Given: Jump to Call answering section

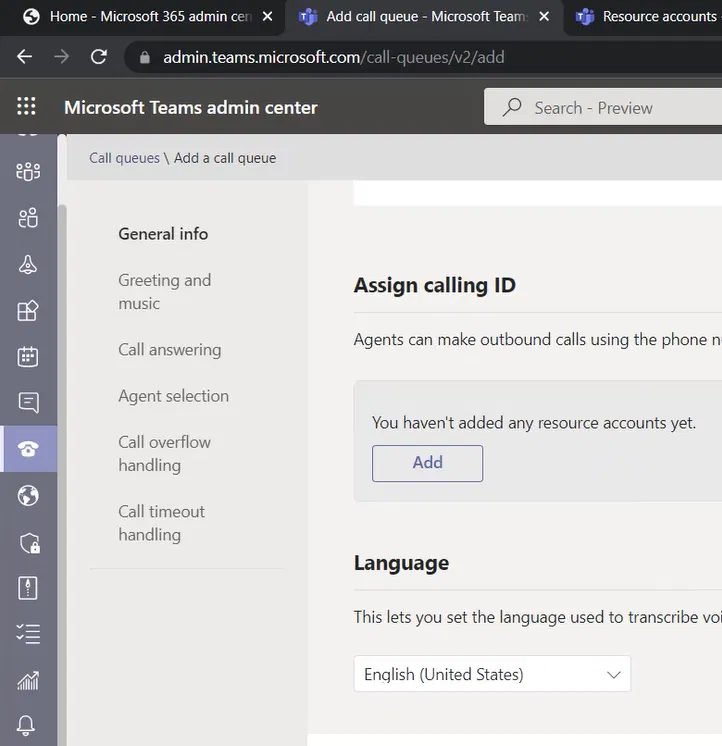Looking at the screenshot, I should coord(169,350).
